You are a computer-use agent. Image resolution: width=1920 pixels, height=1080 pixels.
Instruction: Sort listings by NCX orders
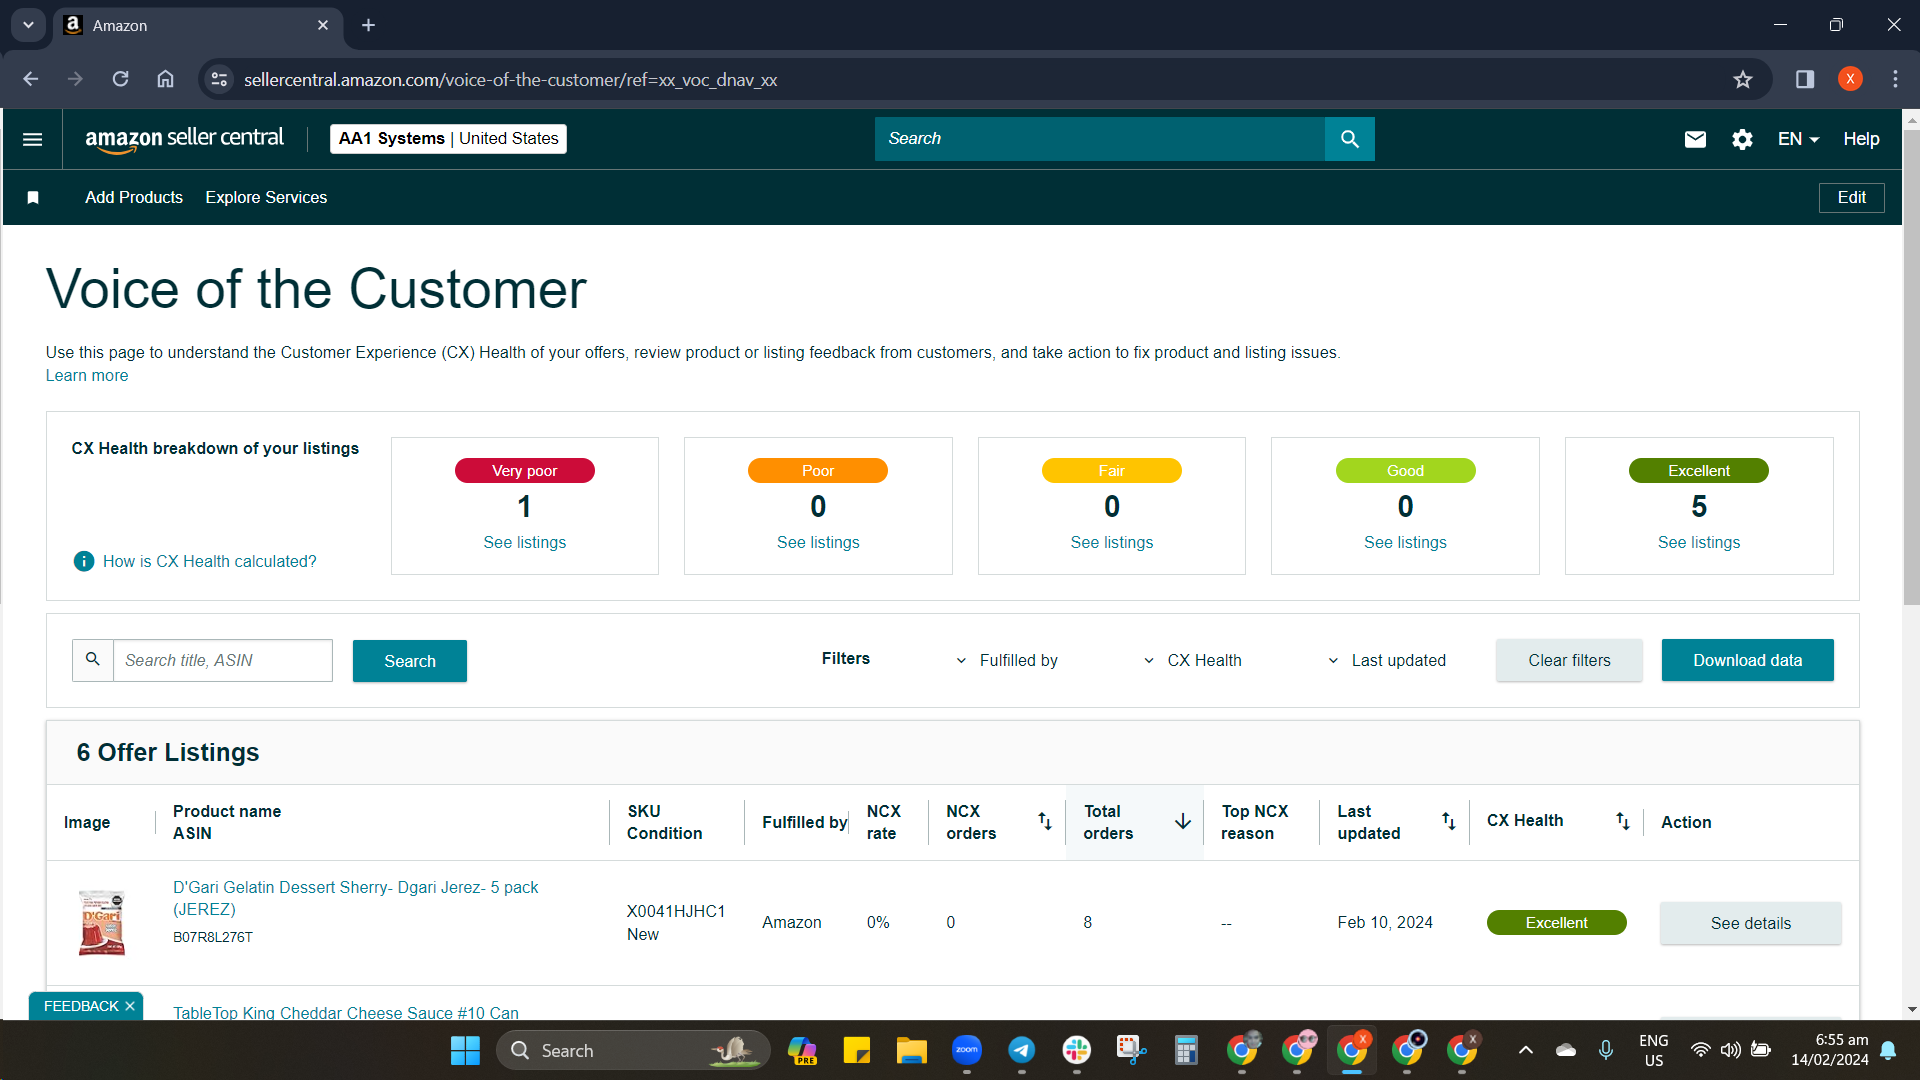(1045, 821)
